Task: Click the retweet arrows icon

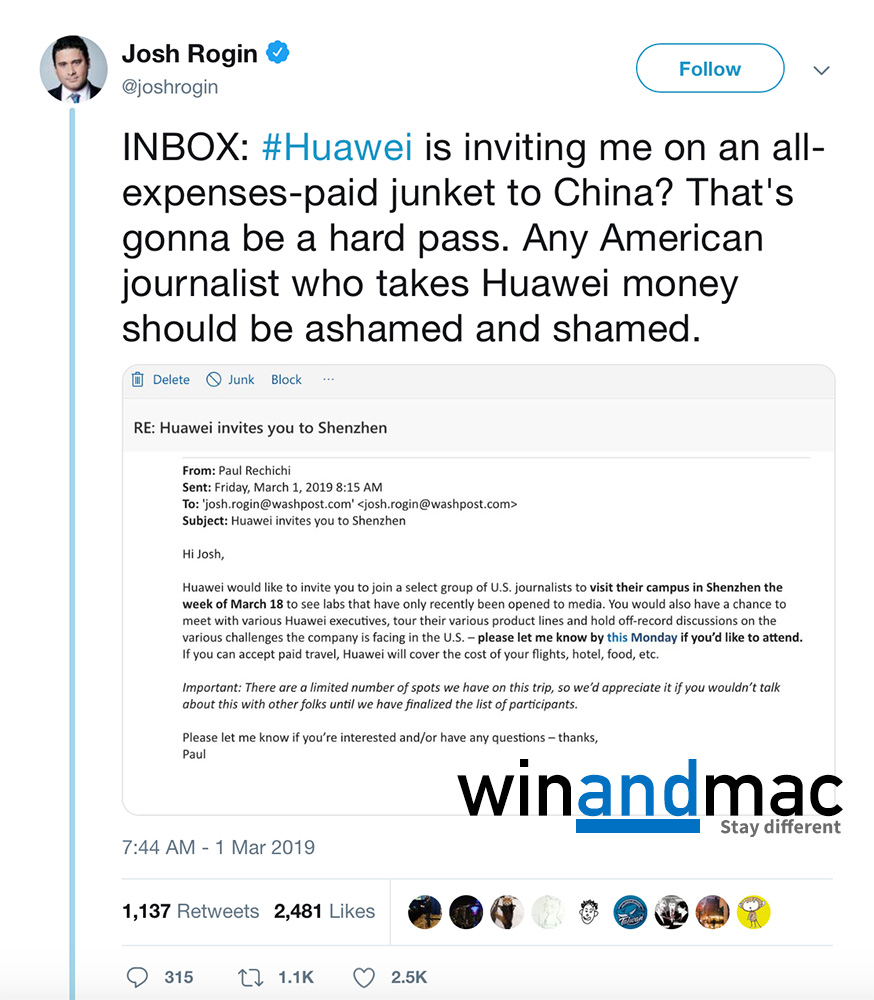Action: tap(251, 977)
